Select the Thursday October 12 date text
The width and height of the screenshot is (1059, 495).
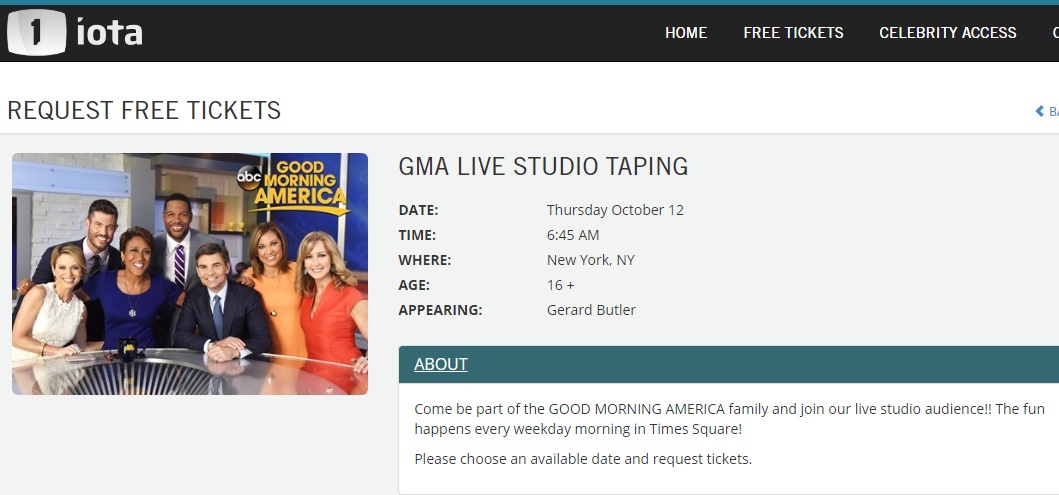[615, 210]
